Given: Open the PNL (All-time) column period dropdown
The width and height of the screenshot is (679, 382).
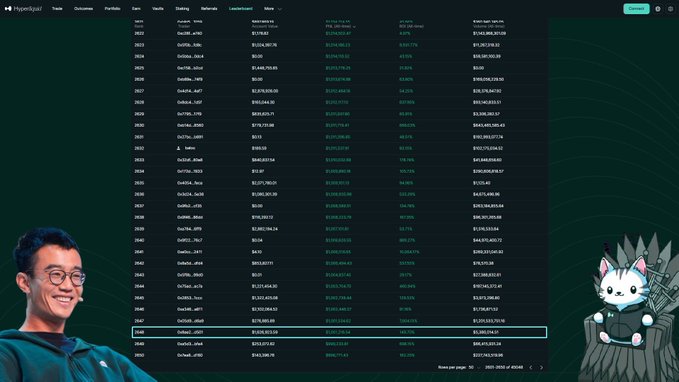Looking at the screenshot, I should (340, 26).
